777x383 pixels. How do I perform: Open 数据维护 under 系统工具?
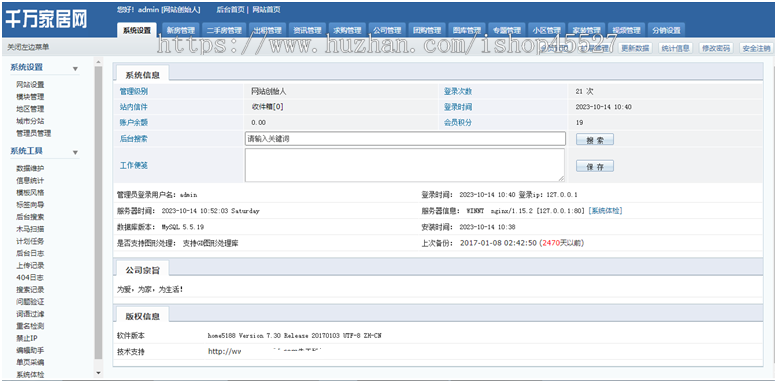click(30, 168)
